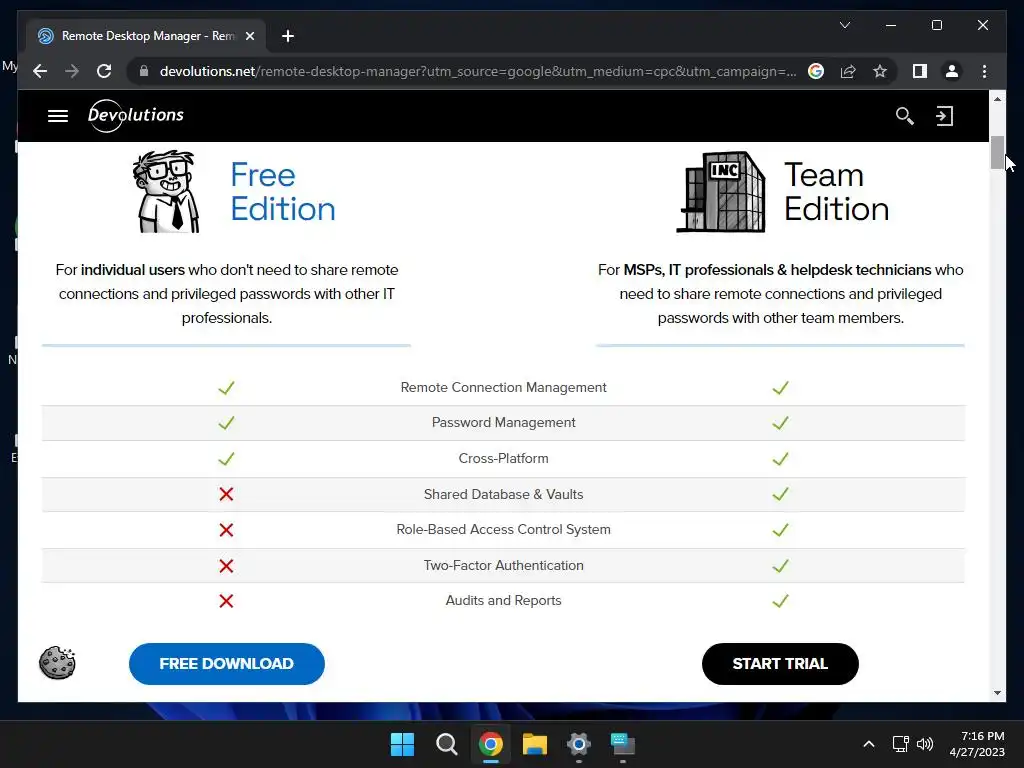
Task: Open the Settings gear in taskbar
Action: tap(579, 744)
